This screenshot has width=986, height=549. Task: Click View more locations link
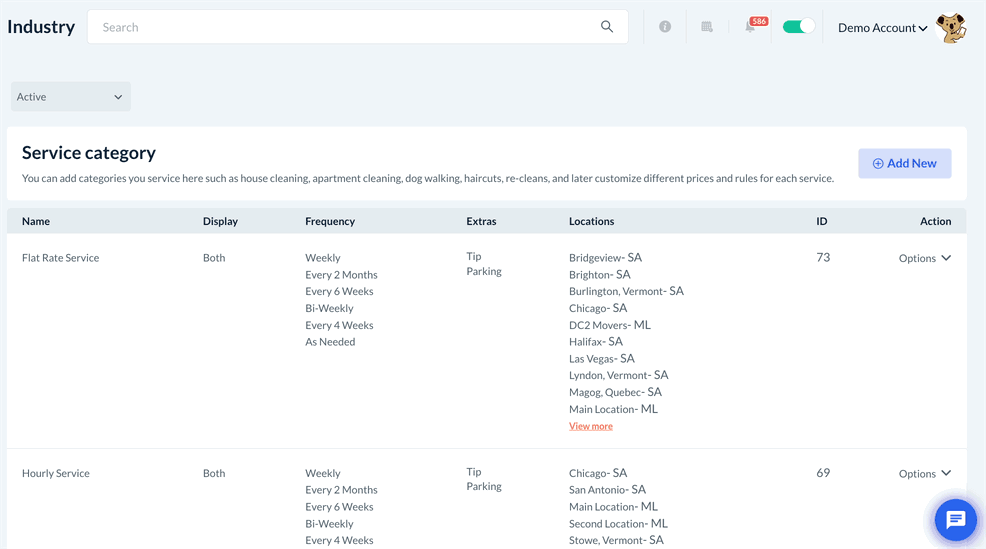click(x=591, y=426)
